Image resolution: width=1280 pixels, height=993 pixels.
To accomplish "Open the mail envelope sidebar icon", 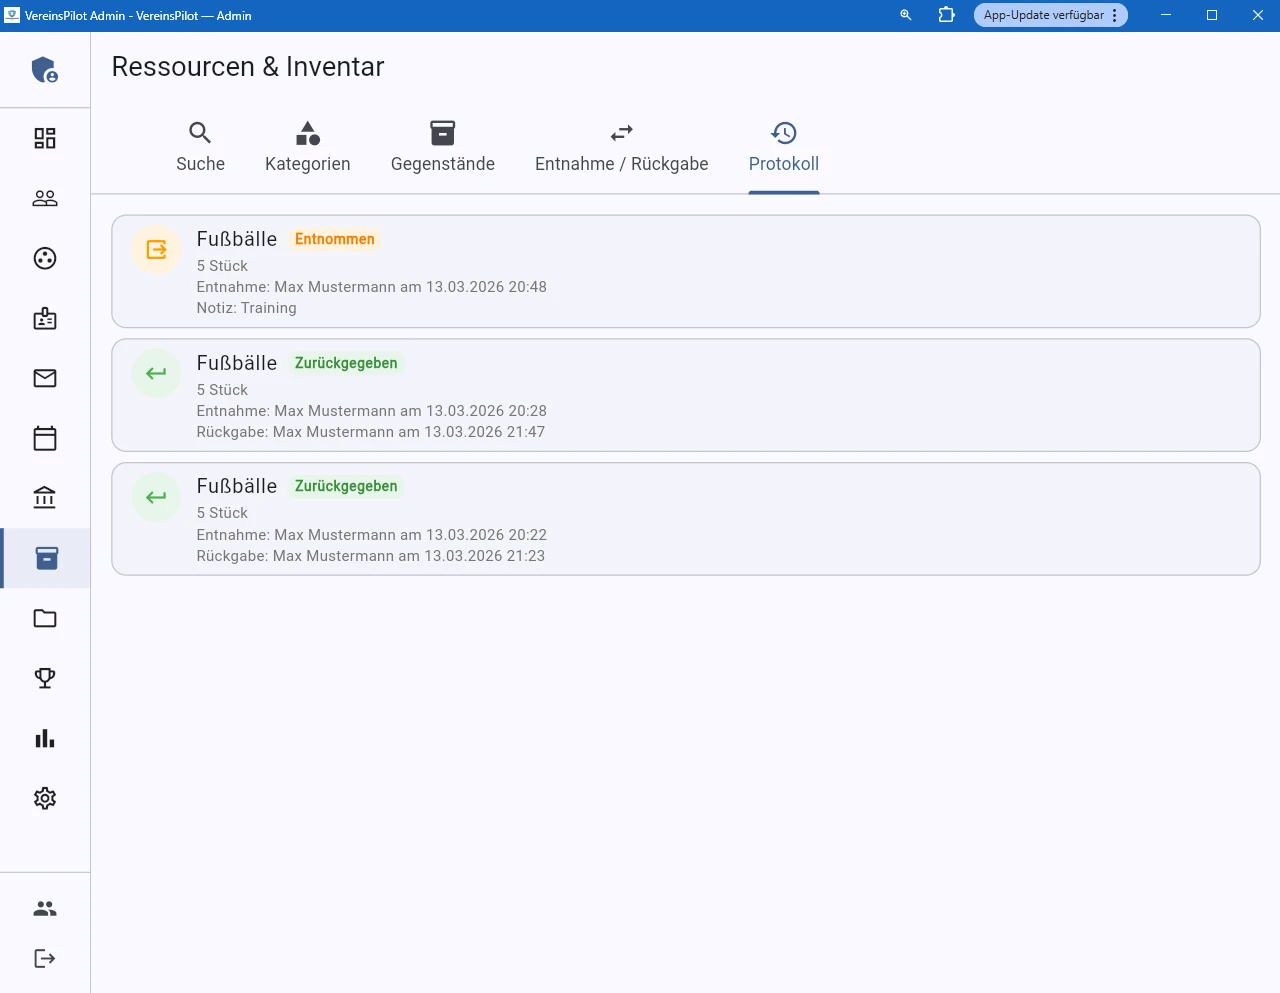I will (x=45, y=378).
